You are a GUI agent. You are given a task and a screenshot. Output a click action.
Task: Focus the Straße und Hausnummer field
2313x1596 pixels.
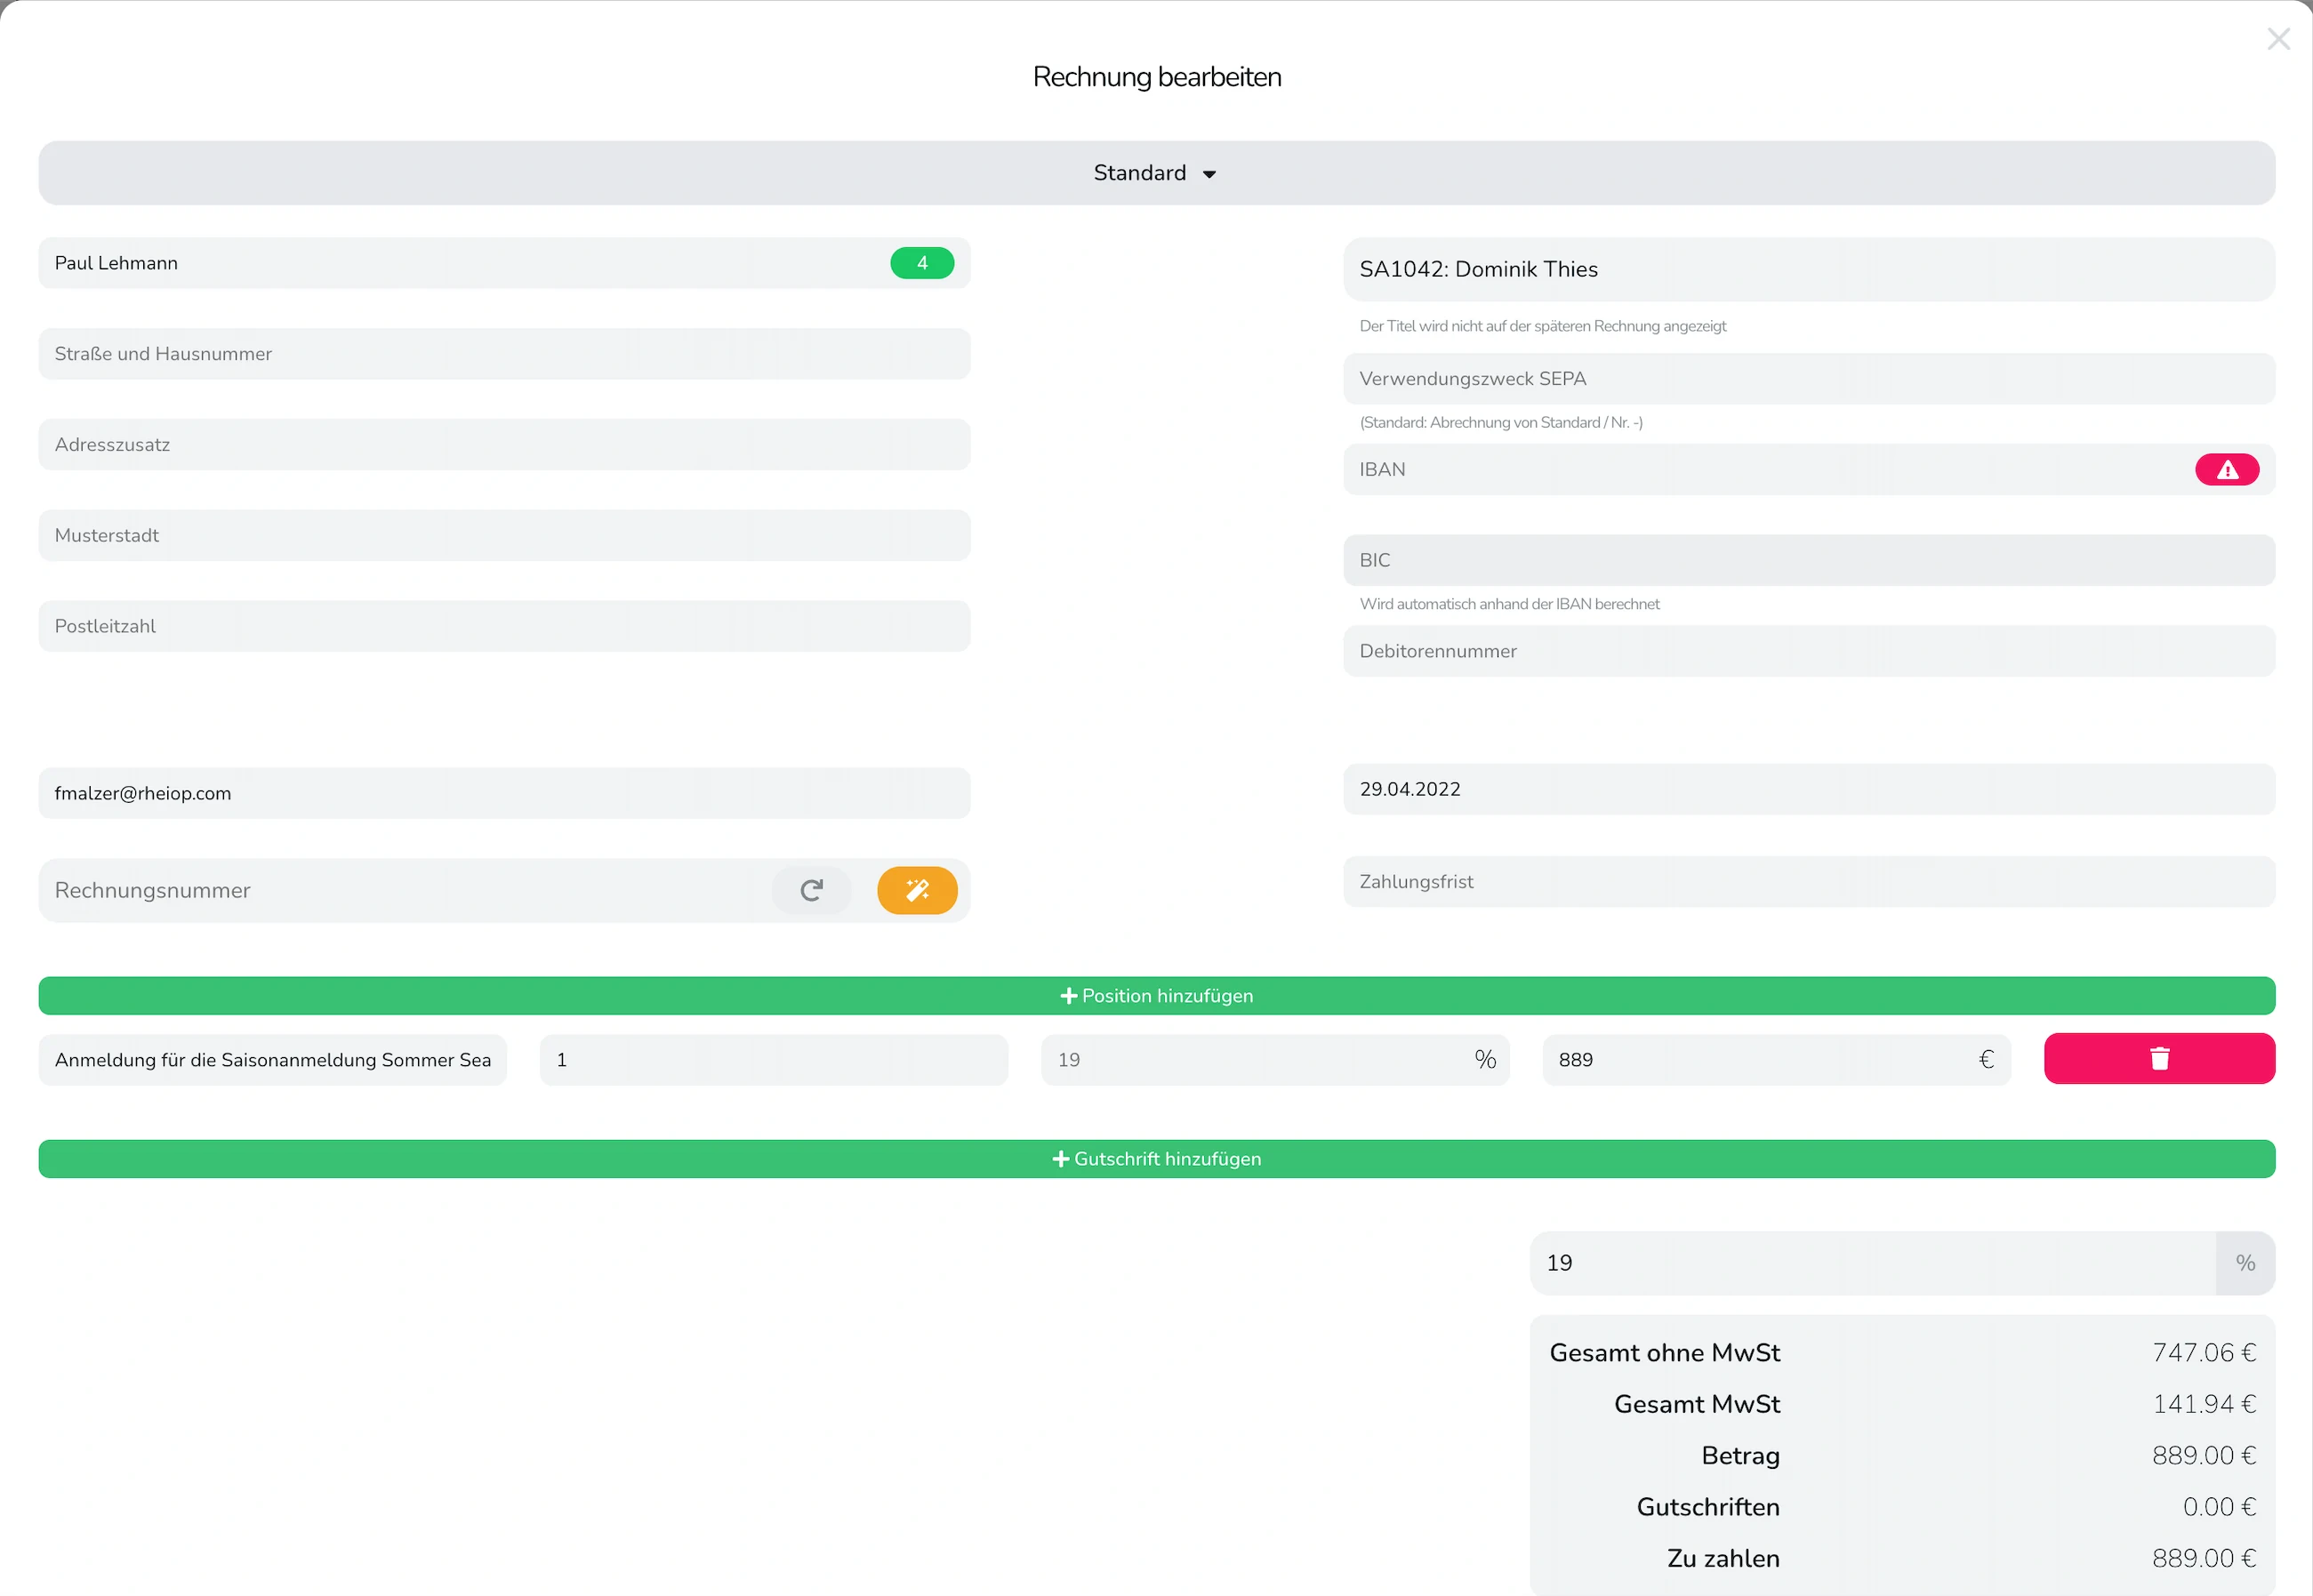[x=503, y=354]
